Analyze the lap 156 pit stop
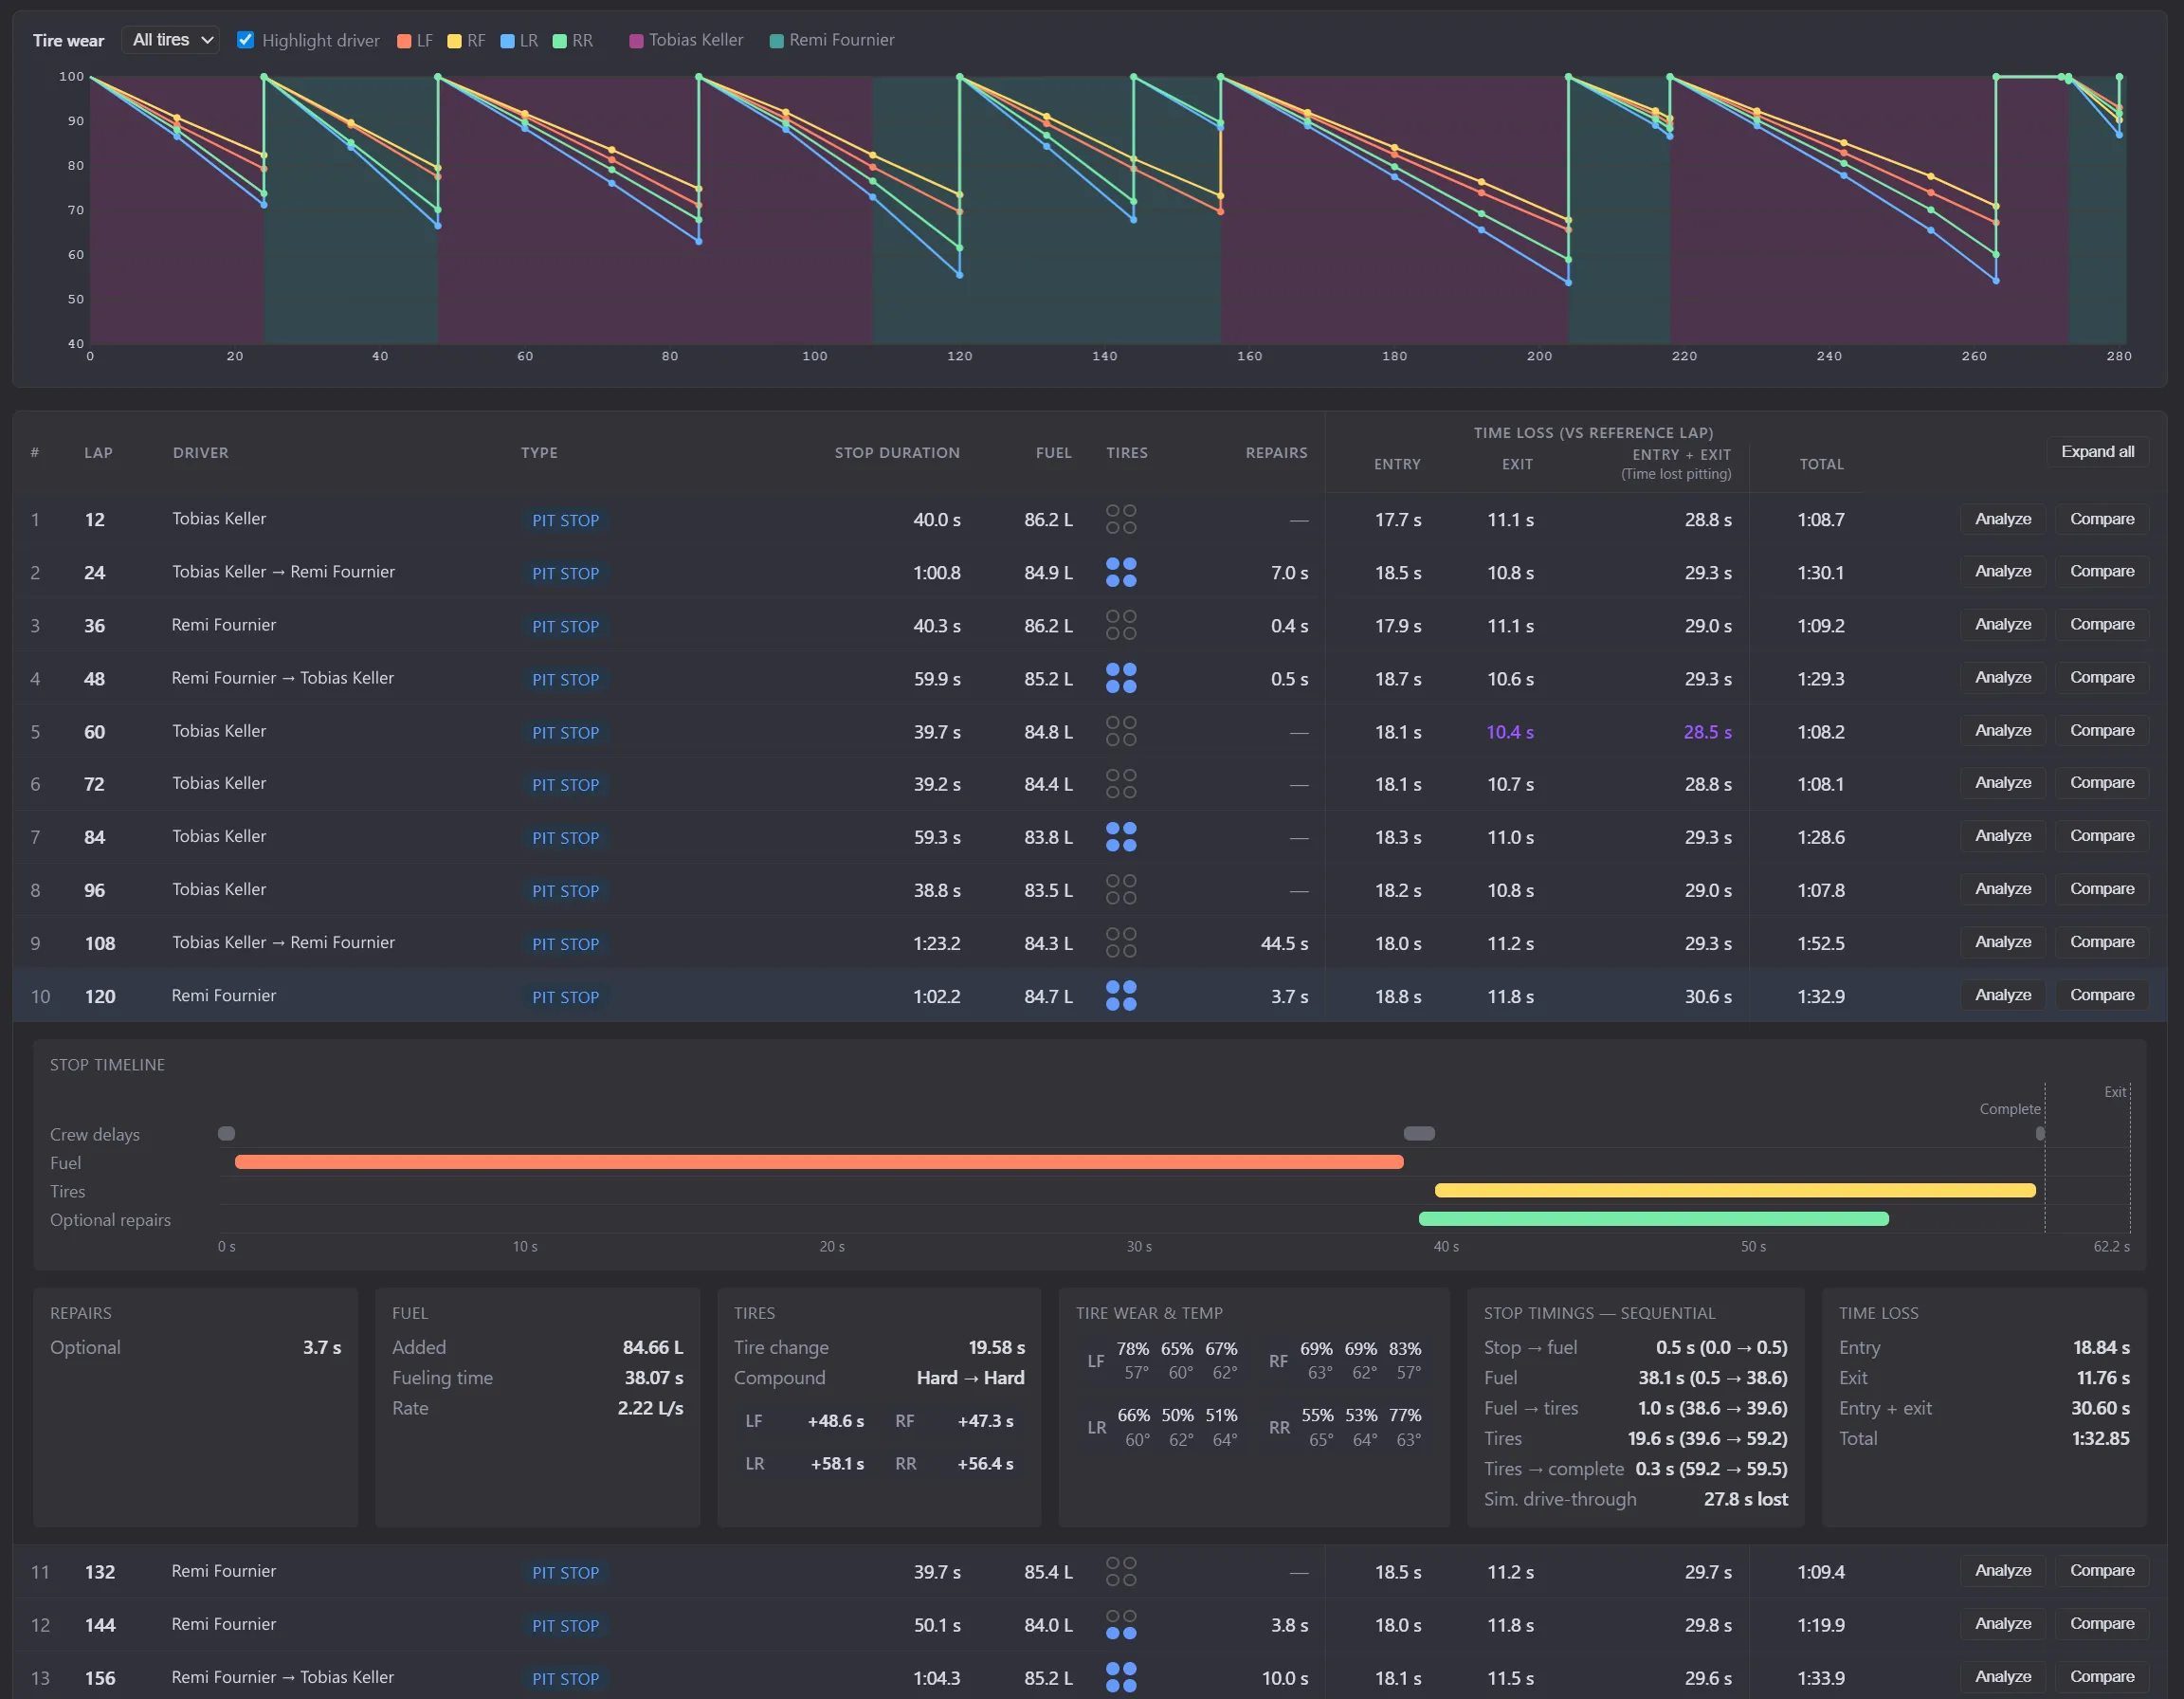 click(x=2002, y=1677)
